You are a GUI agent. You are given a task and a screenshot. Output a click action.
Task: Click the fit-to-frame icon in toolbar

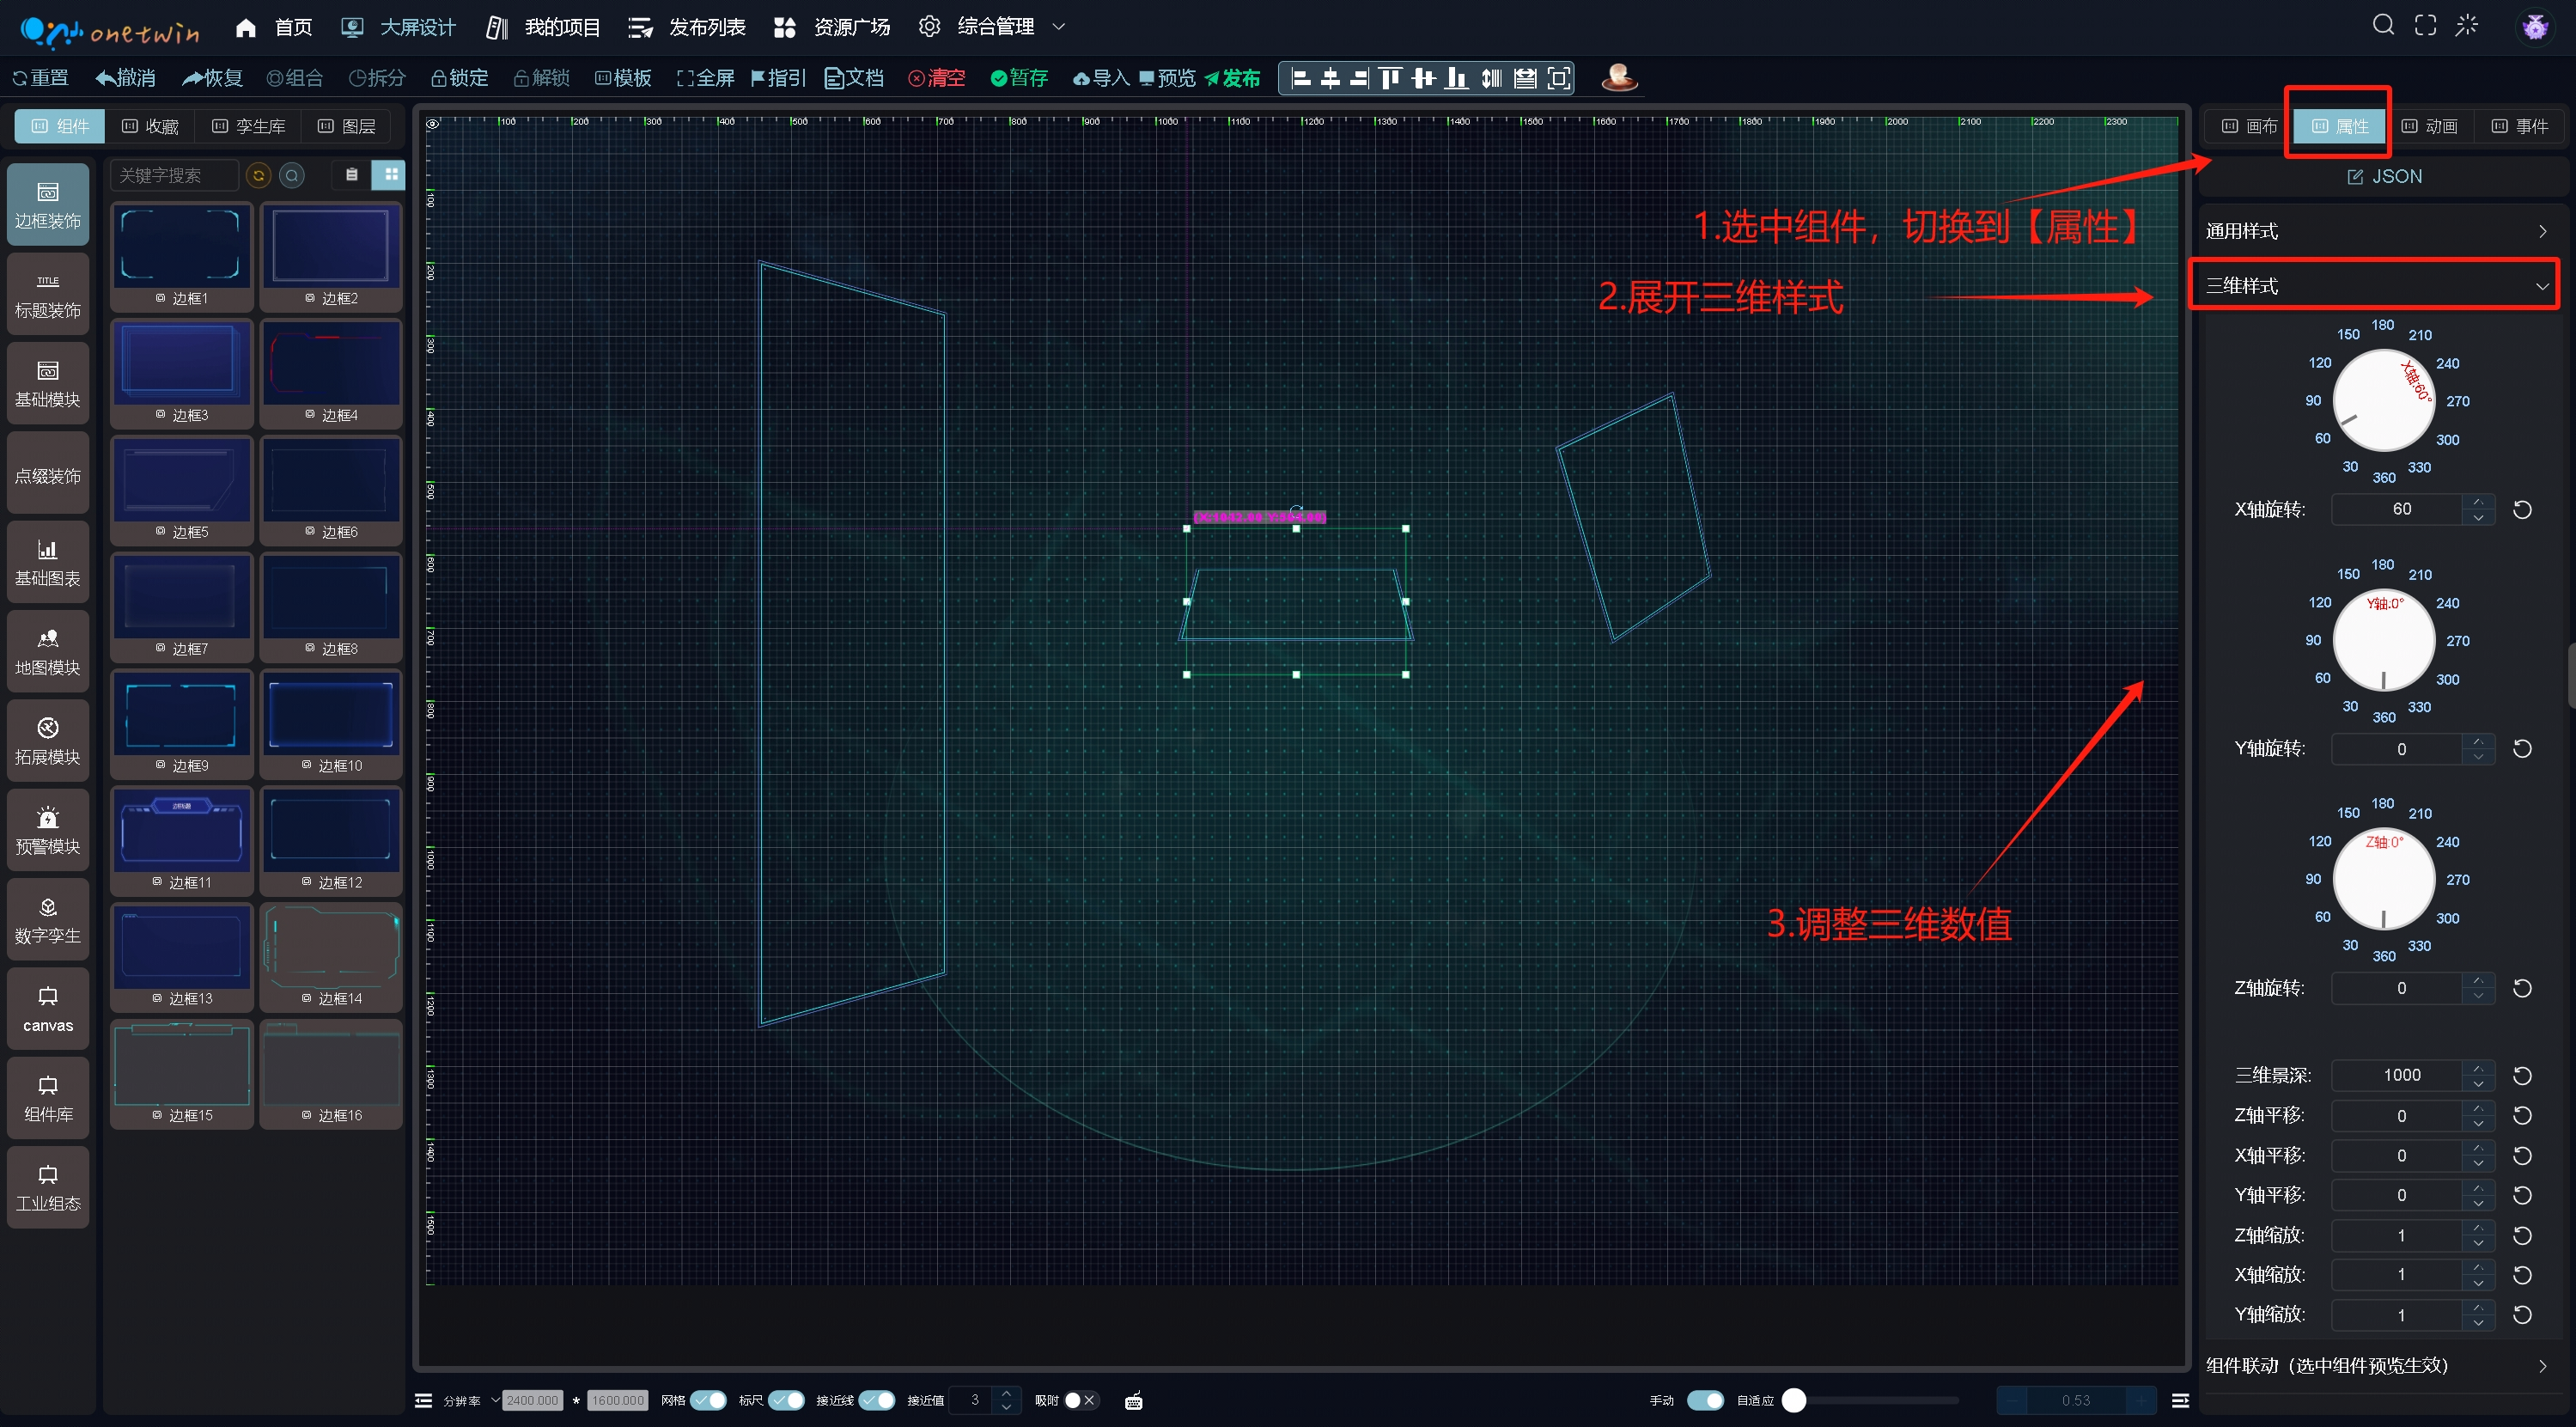pos(1558,78)
